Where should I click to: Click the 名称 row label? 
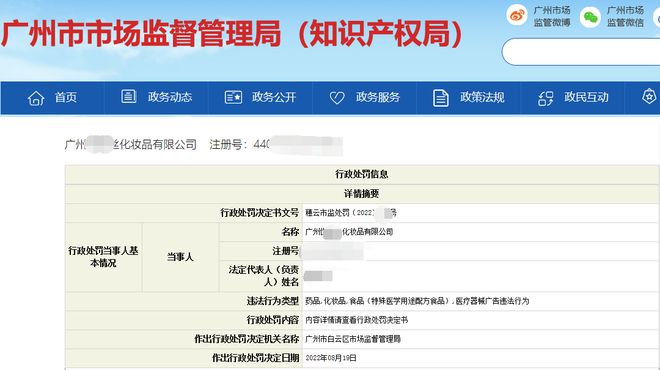pos(290,232)
